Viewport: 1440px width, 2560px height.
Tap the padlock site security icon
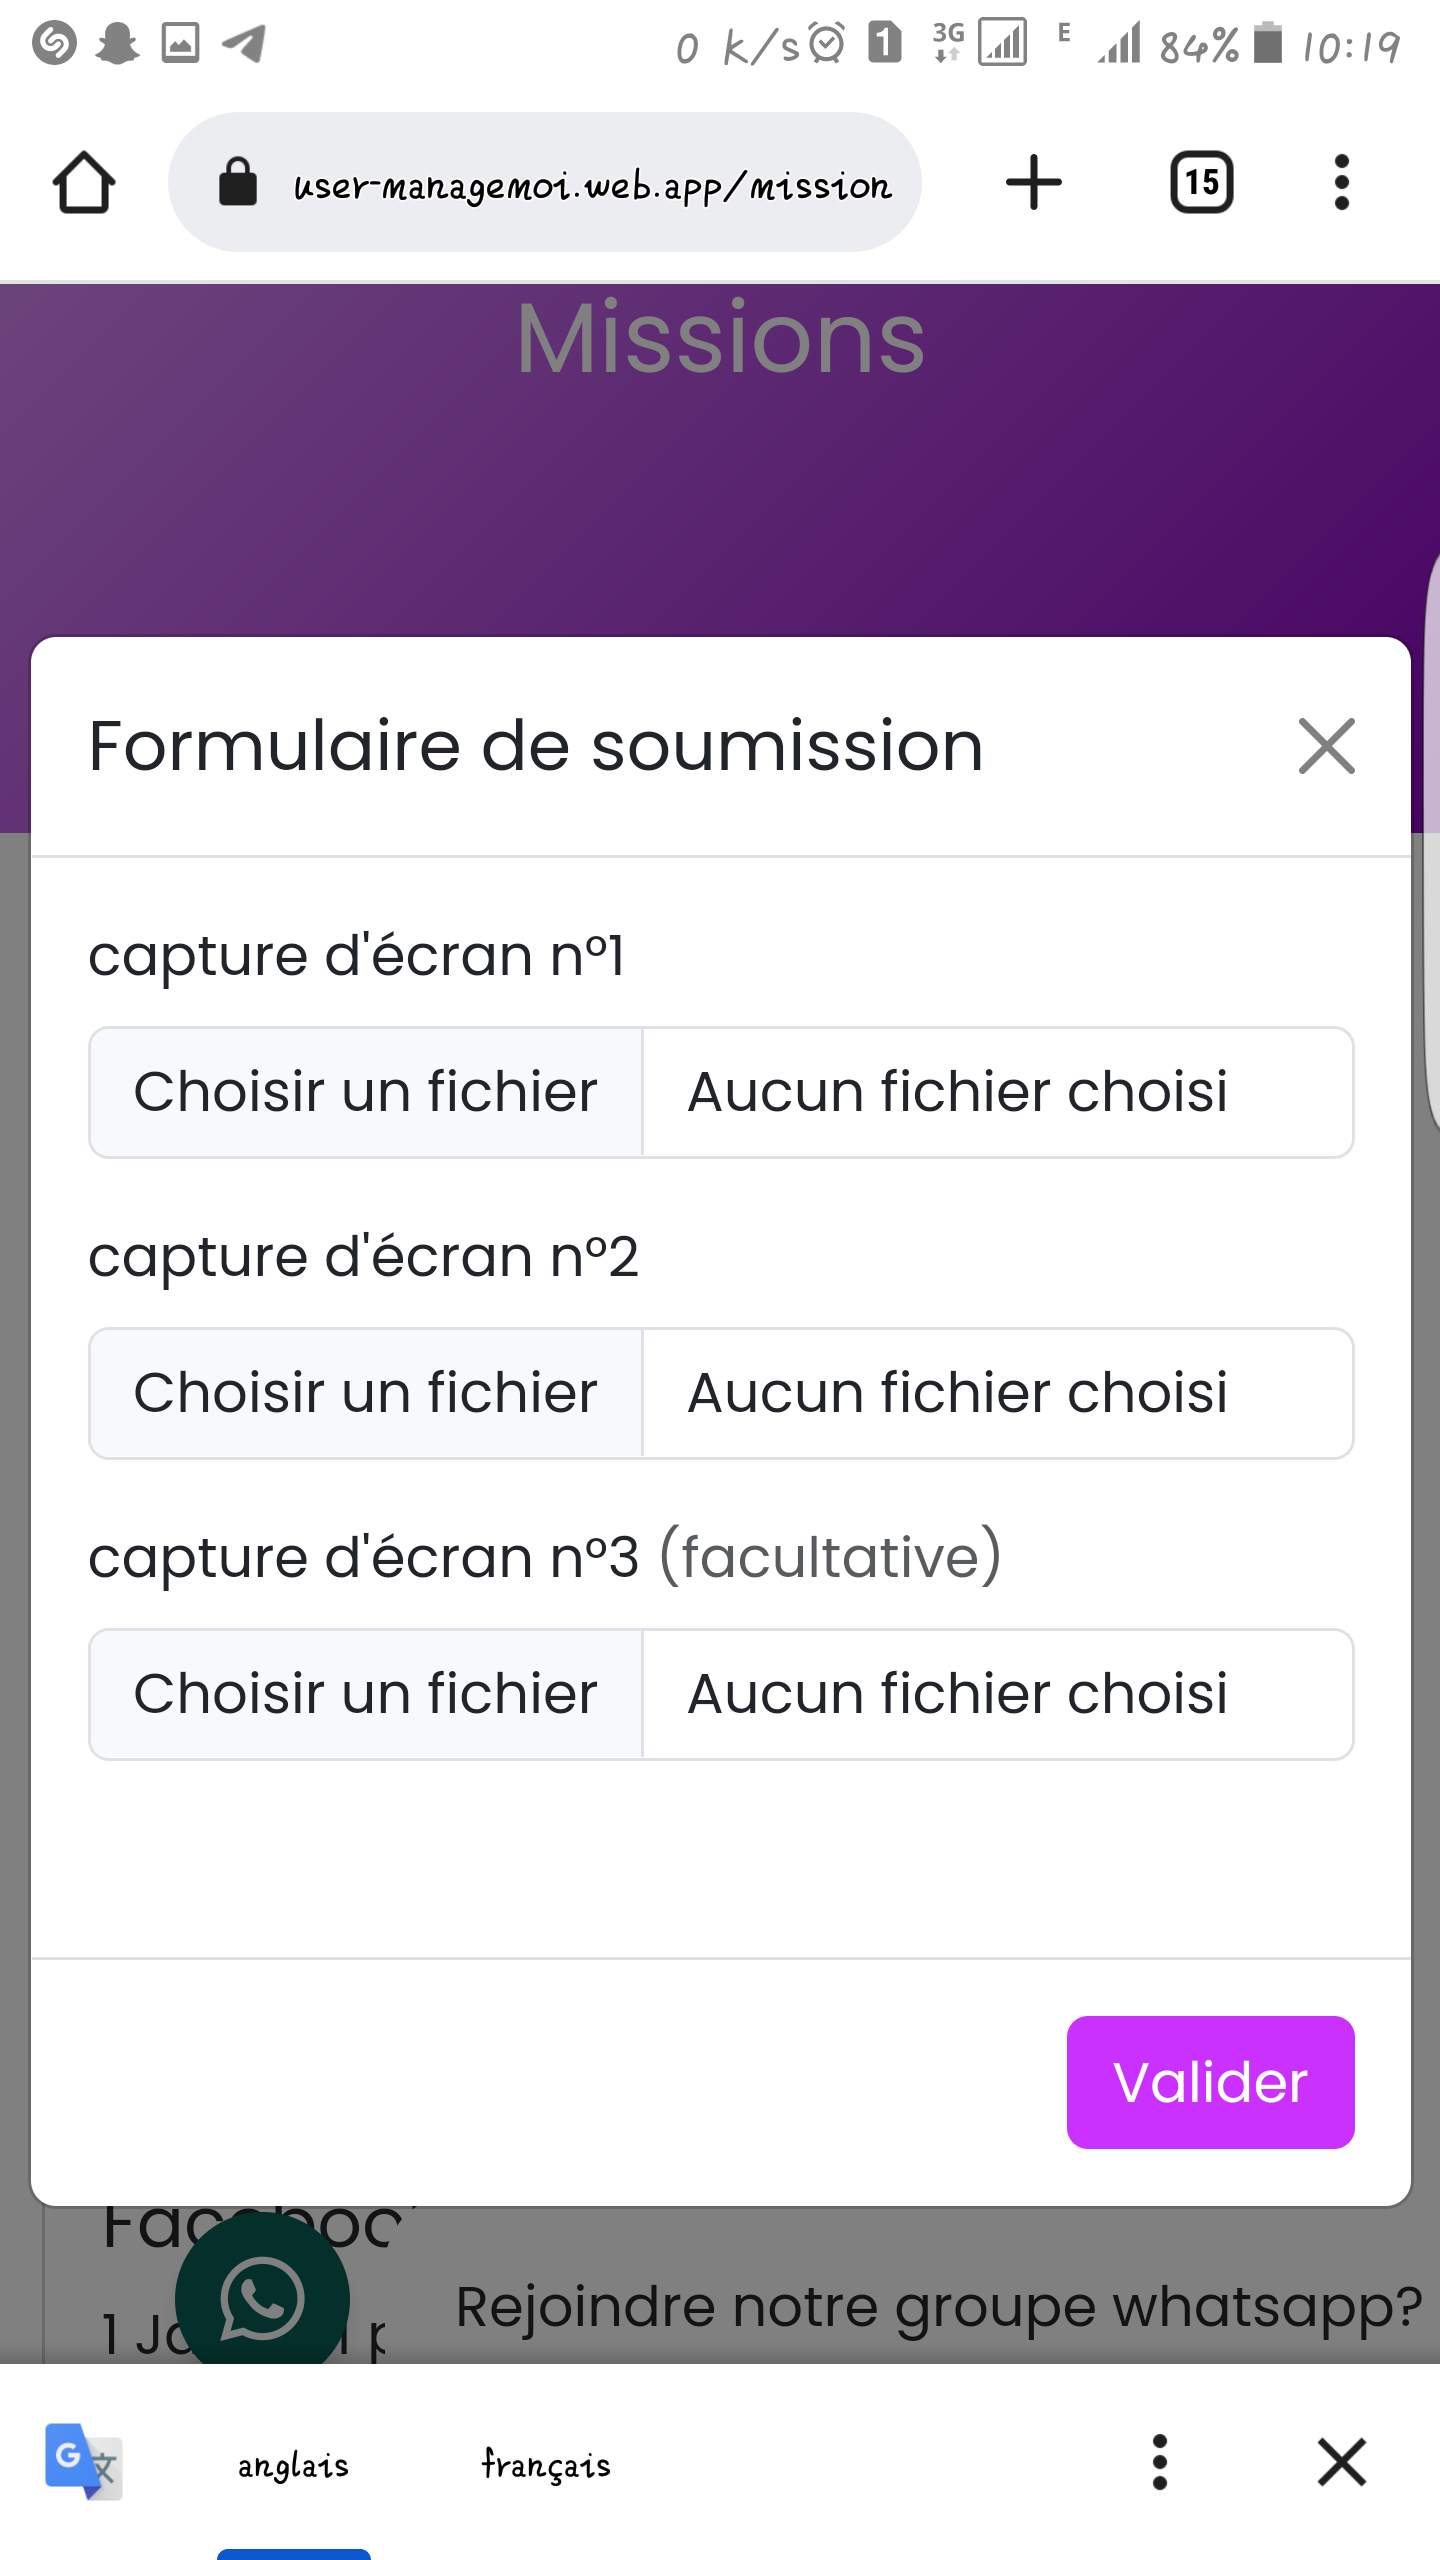(x=238, y=183)
